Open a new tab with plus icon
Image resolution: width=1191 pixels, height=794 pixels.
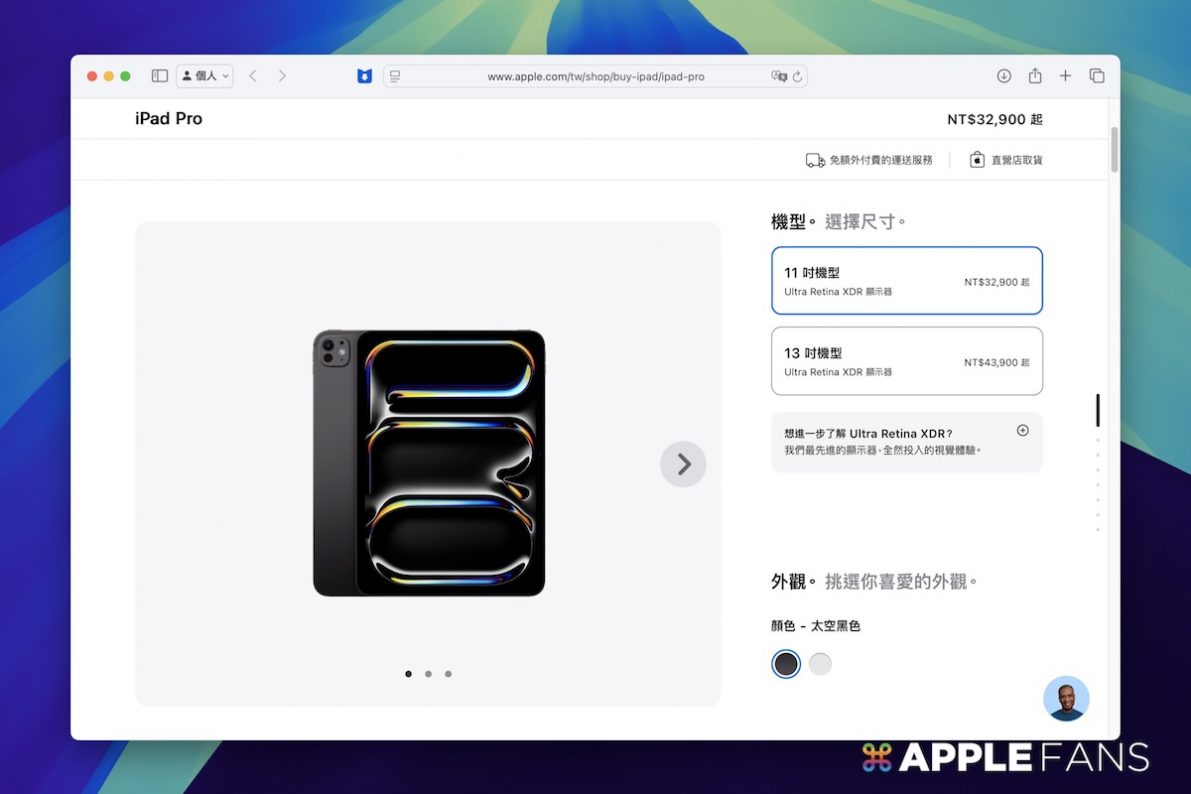[x=1065, y=76]
